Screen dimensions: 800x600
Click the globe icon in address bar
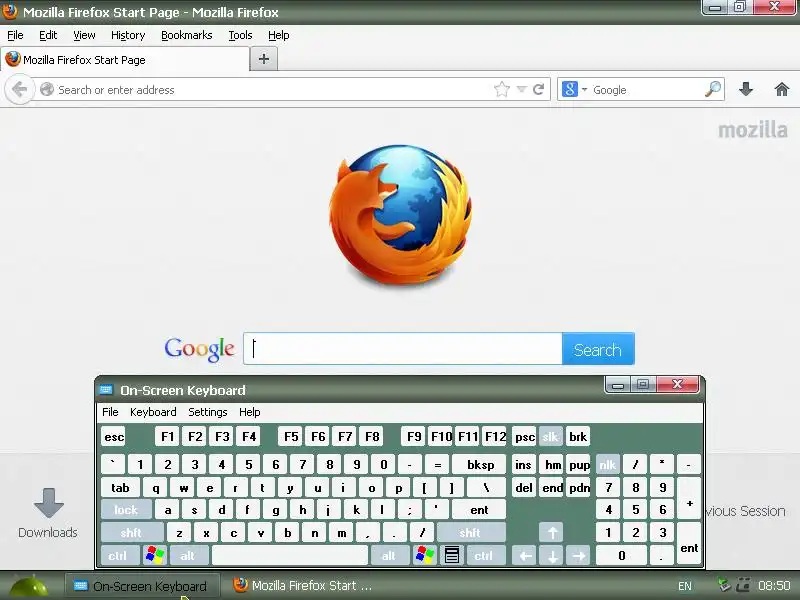[46, 89]
